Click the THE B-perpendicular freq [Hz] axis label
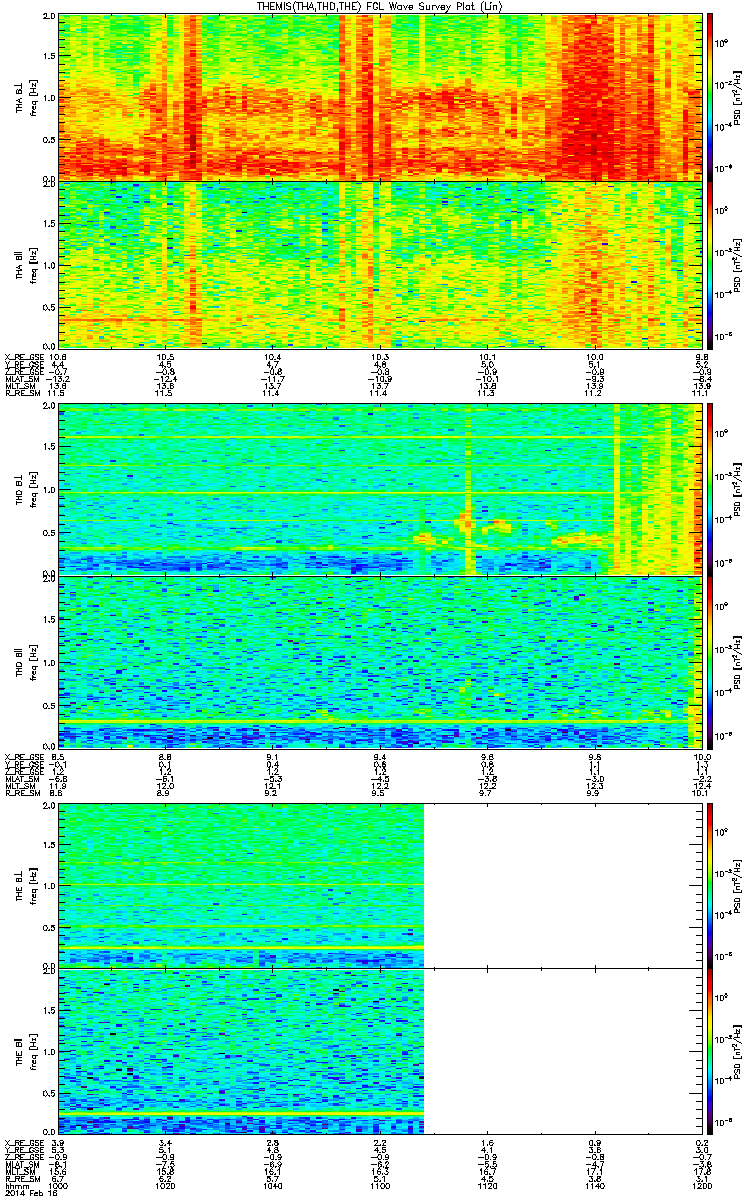 click(x=34, y=884)
